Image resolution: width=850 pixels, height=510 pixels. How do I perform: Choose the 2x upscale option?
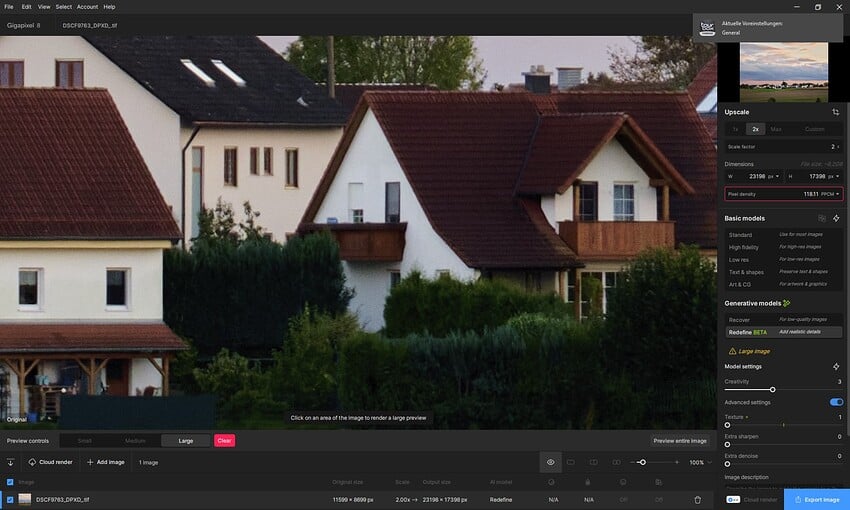click(x=755, y=129)
